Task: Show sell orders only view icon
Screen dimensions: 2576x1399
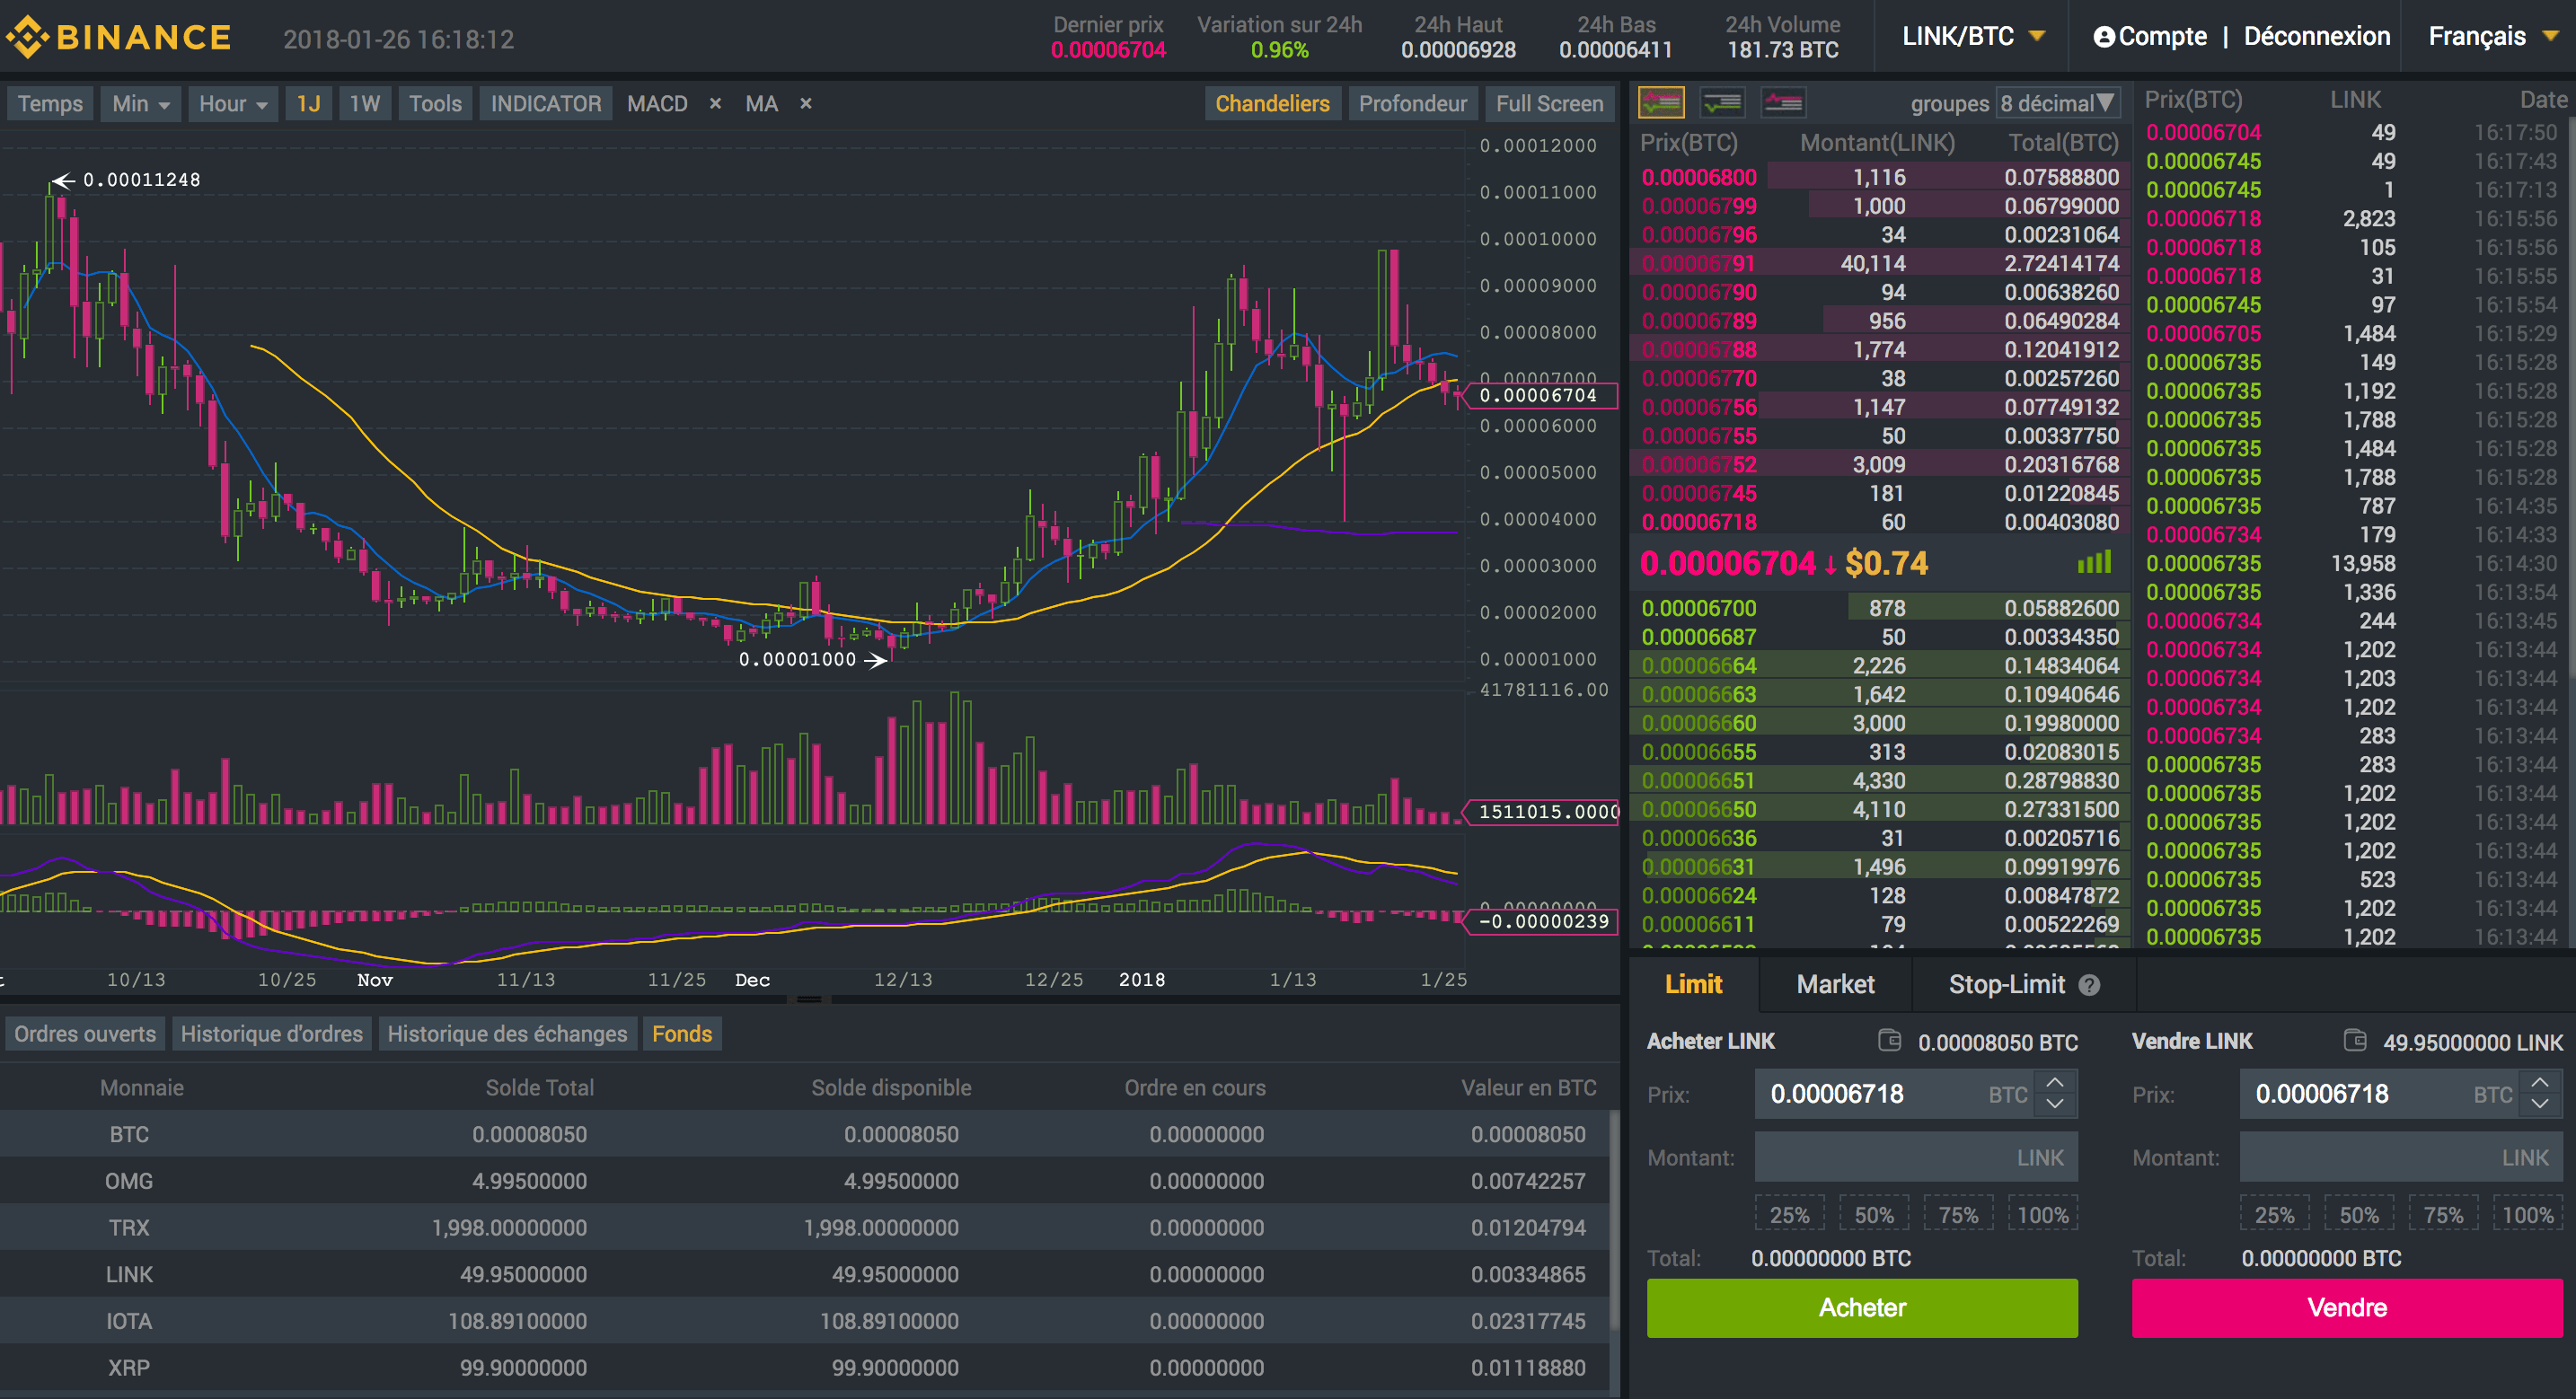Action: coord(1783,102)
